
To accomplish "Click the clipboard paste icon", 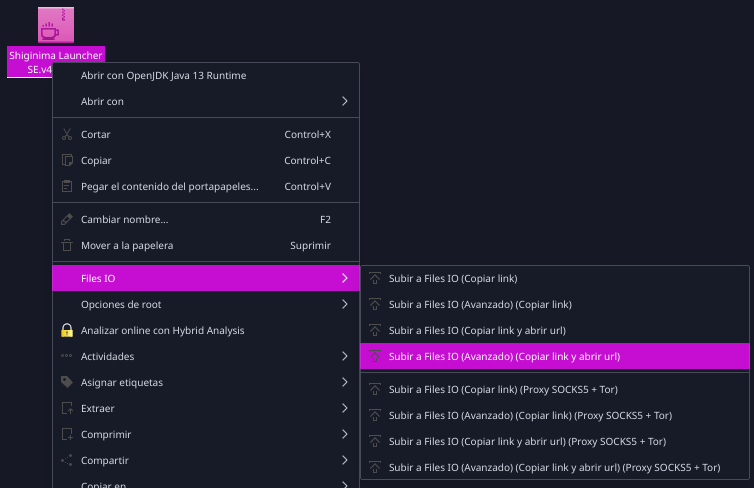I will point(67,187).
